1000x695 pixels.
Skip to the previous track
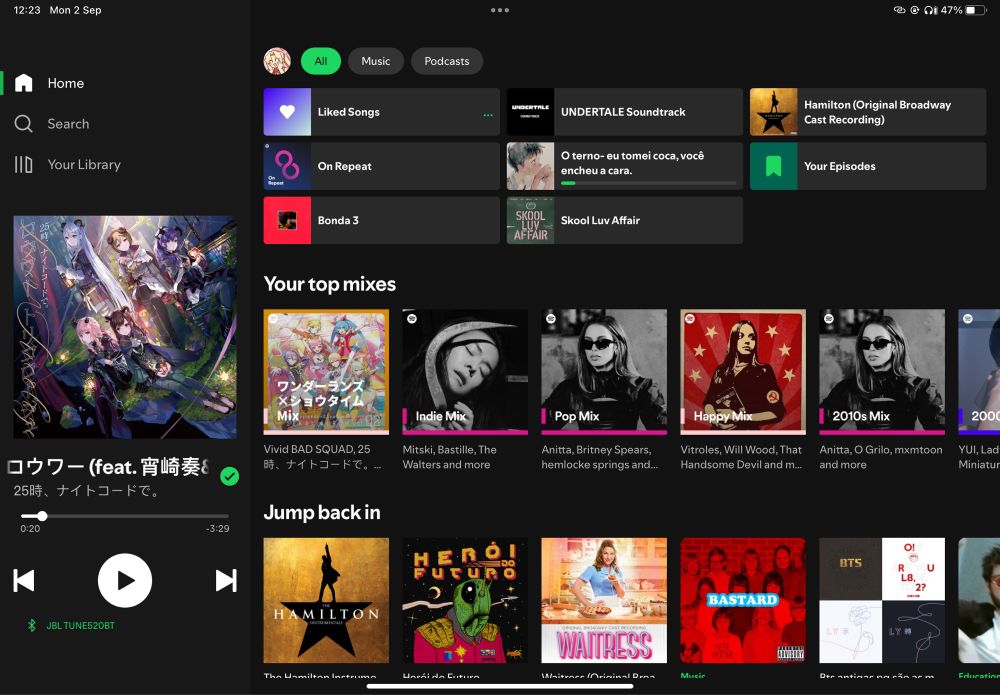point(24,580)
